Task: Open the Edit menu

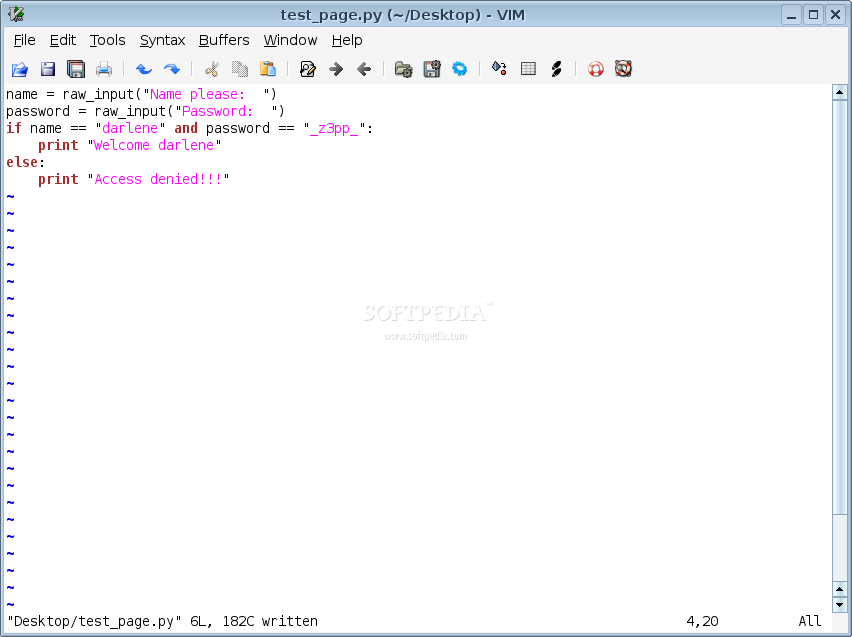Action: 62,40
